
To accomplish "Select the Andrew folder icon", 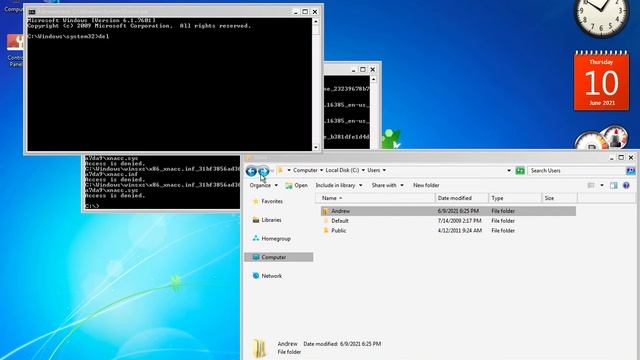I will pyautogui.click(x=325, y=211).
